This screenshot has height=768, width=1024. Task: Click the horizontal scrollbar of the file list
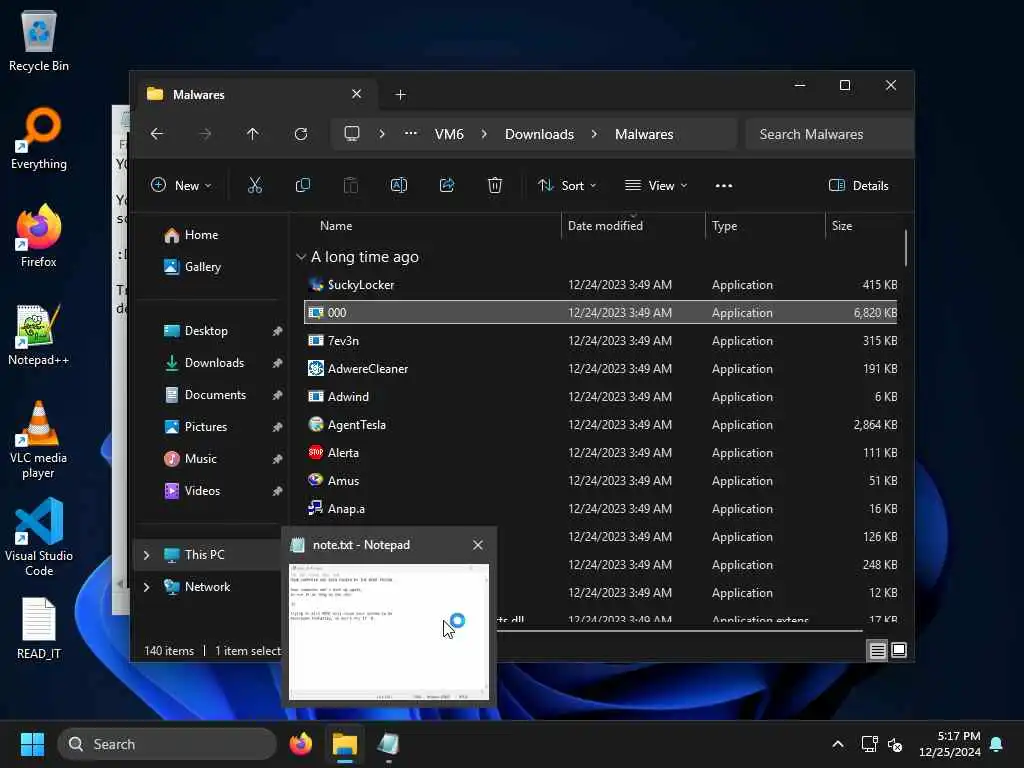pos(679,631)
